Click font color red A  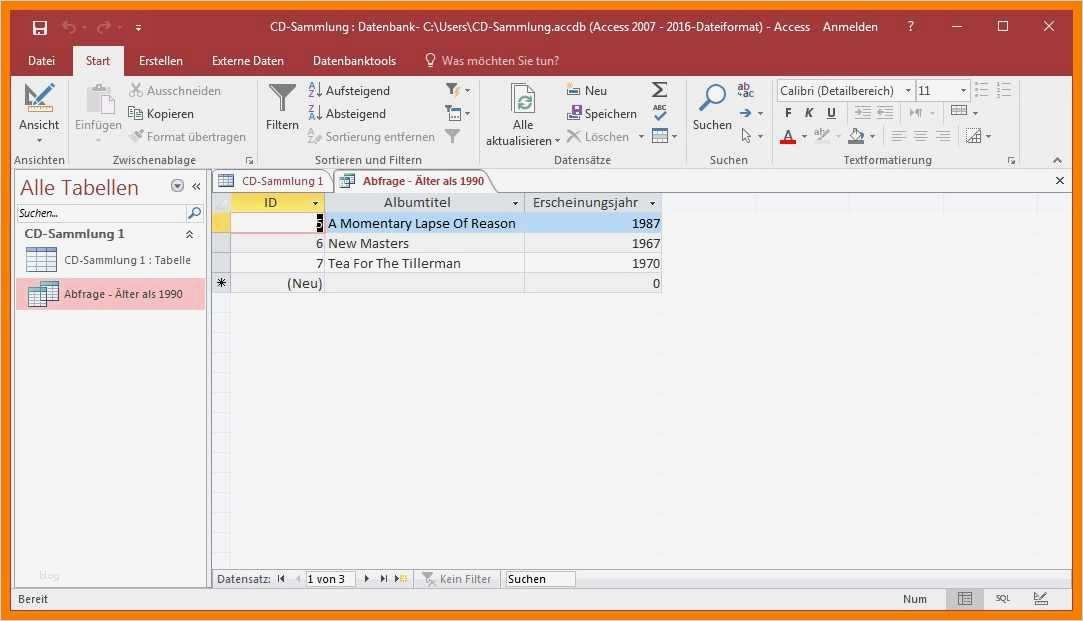788,136
